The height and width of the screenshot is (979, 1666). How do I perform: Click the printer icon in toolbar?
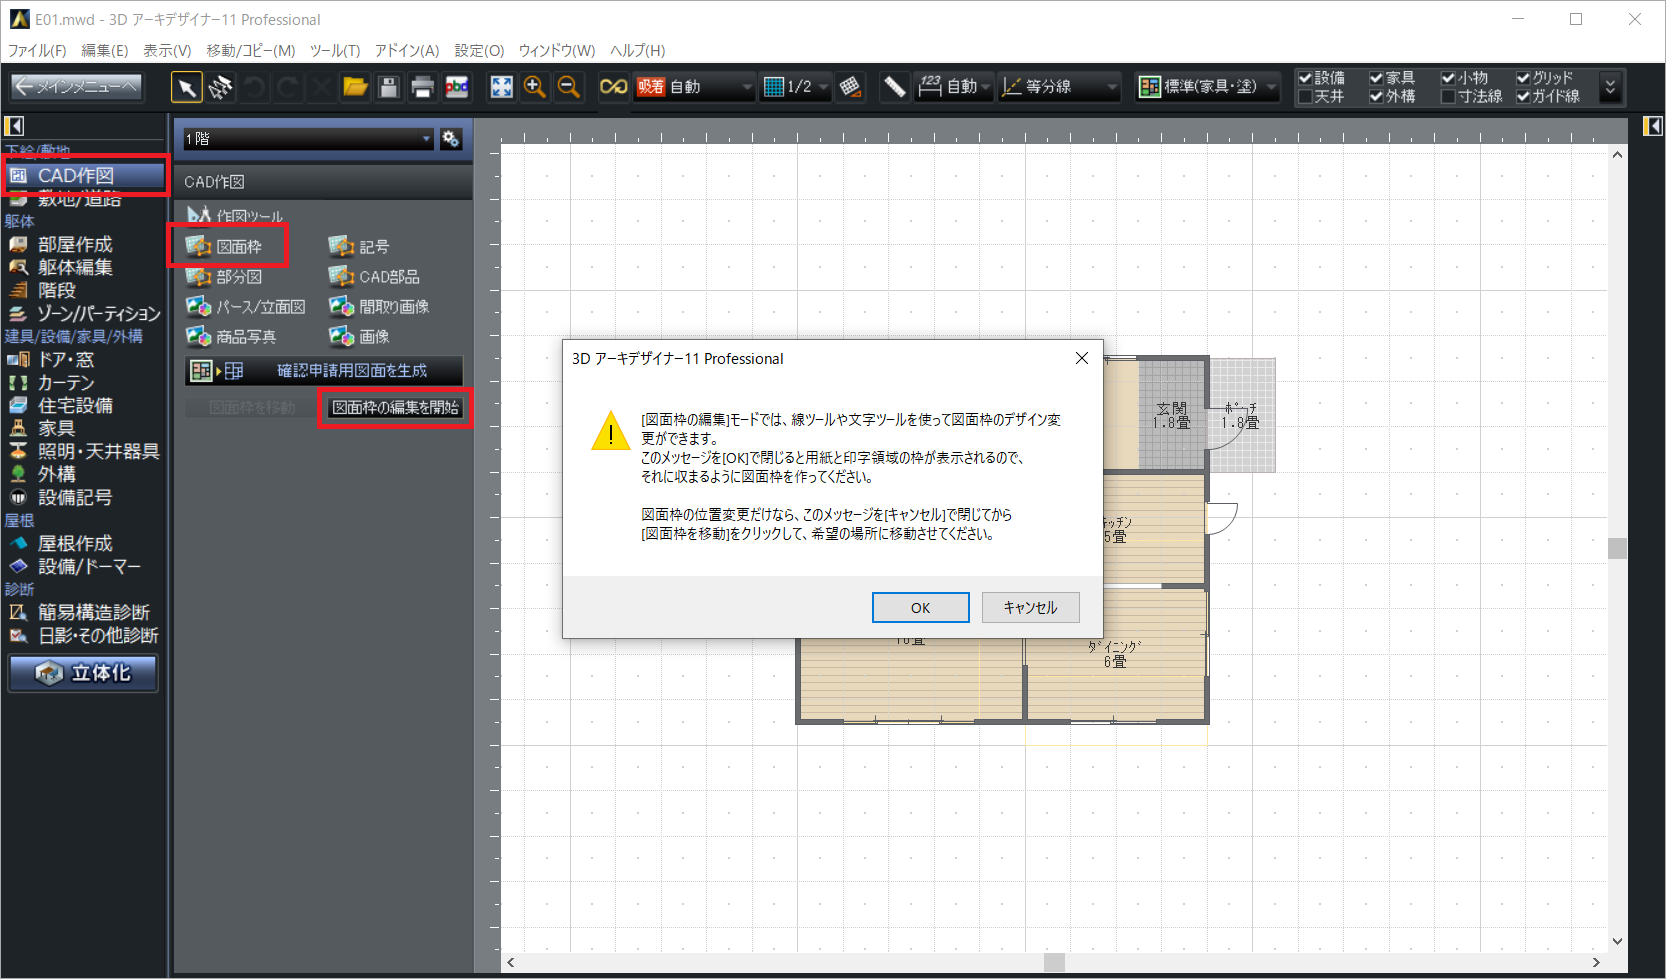tap(422, 88)
